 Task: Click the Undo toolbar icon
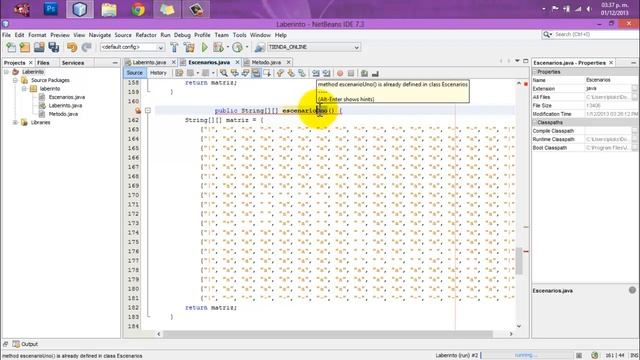pos(72,47)
